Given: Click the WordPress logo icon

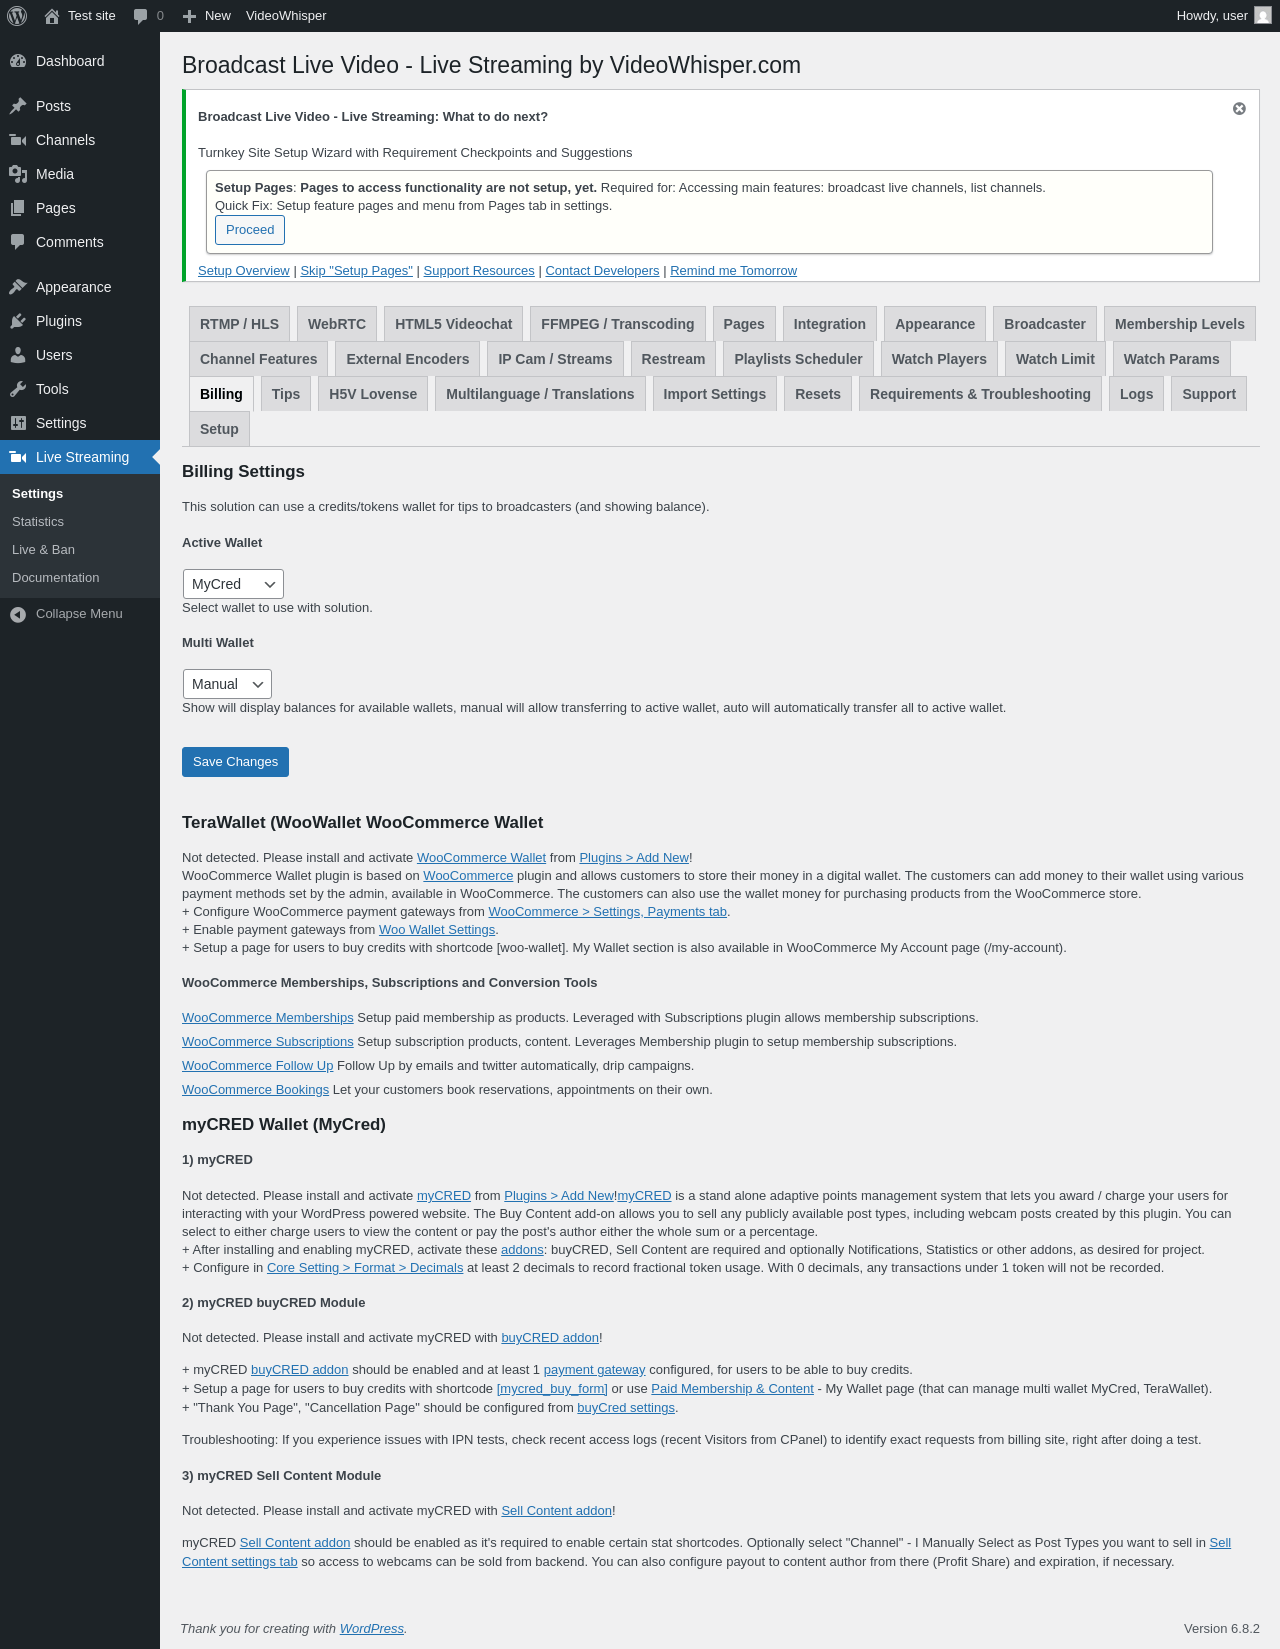Looking at the screenshot, I should 17,16.
